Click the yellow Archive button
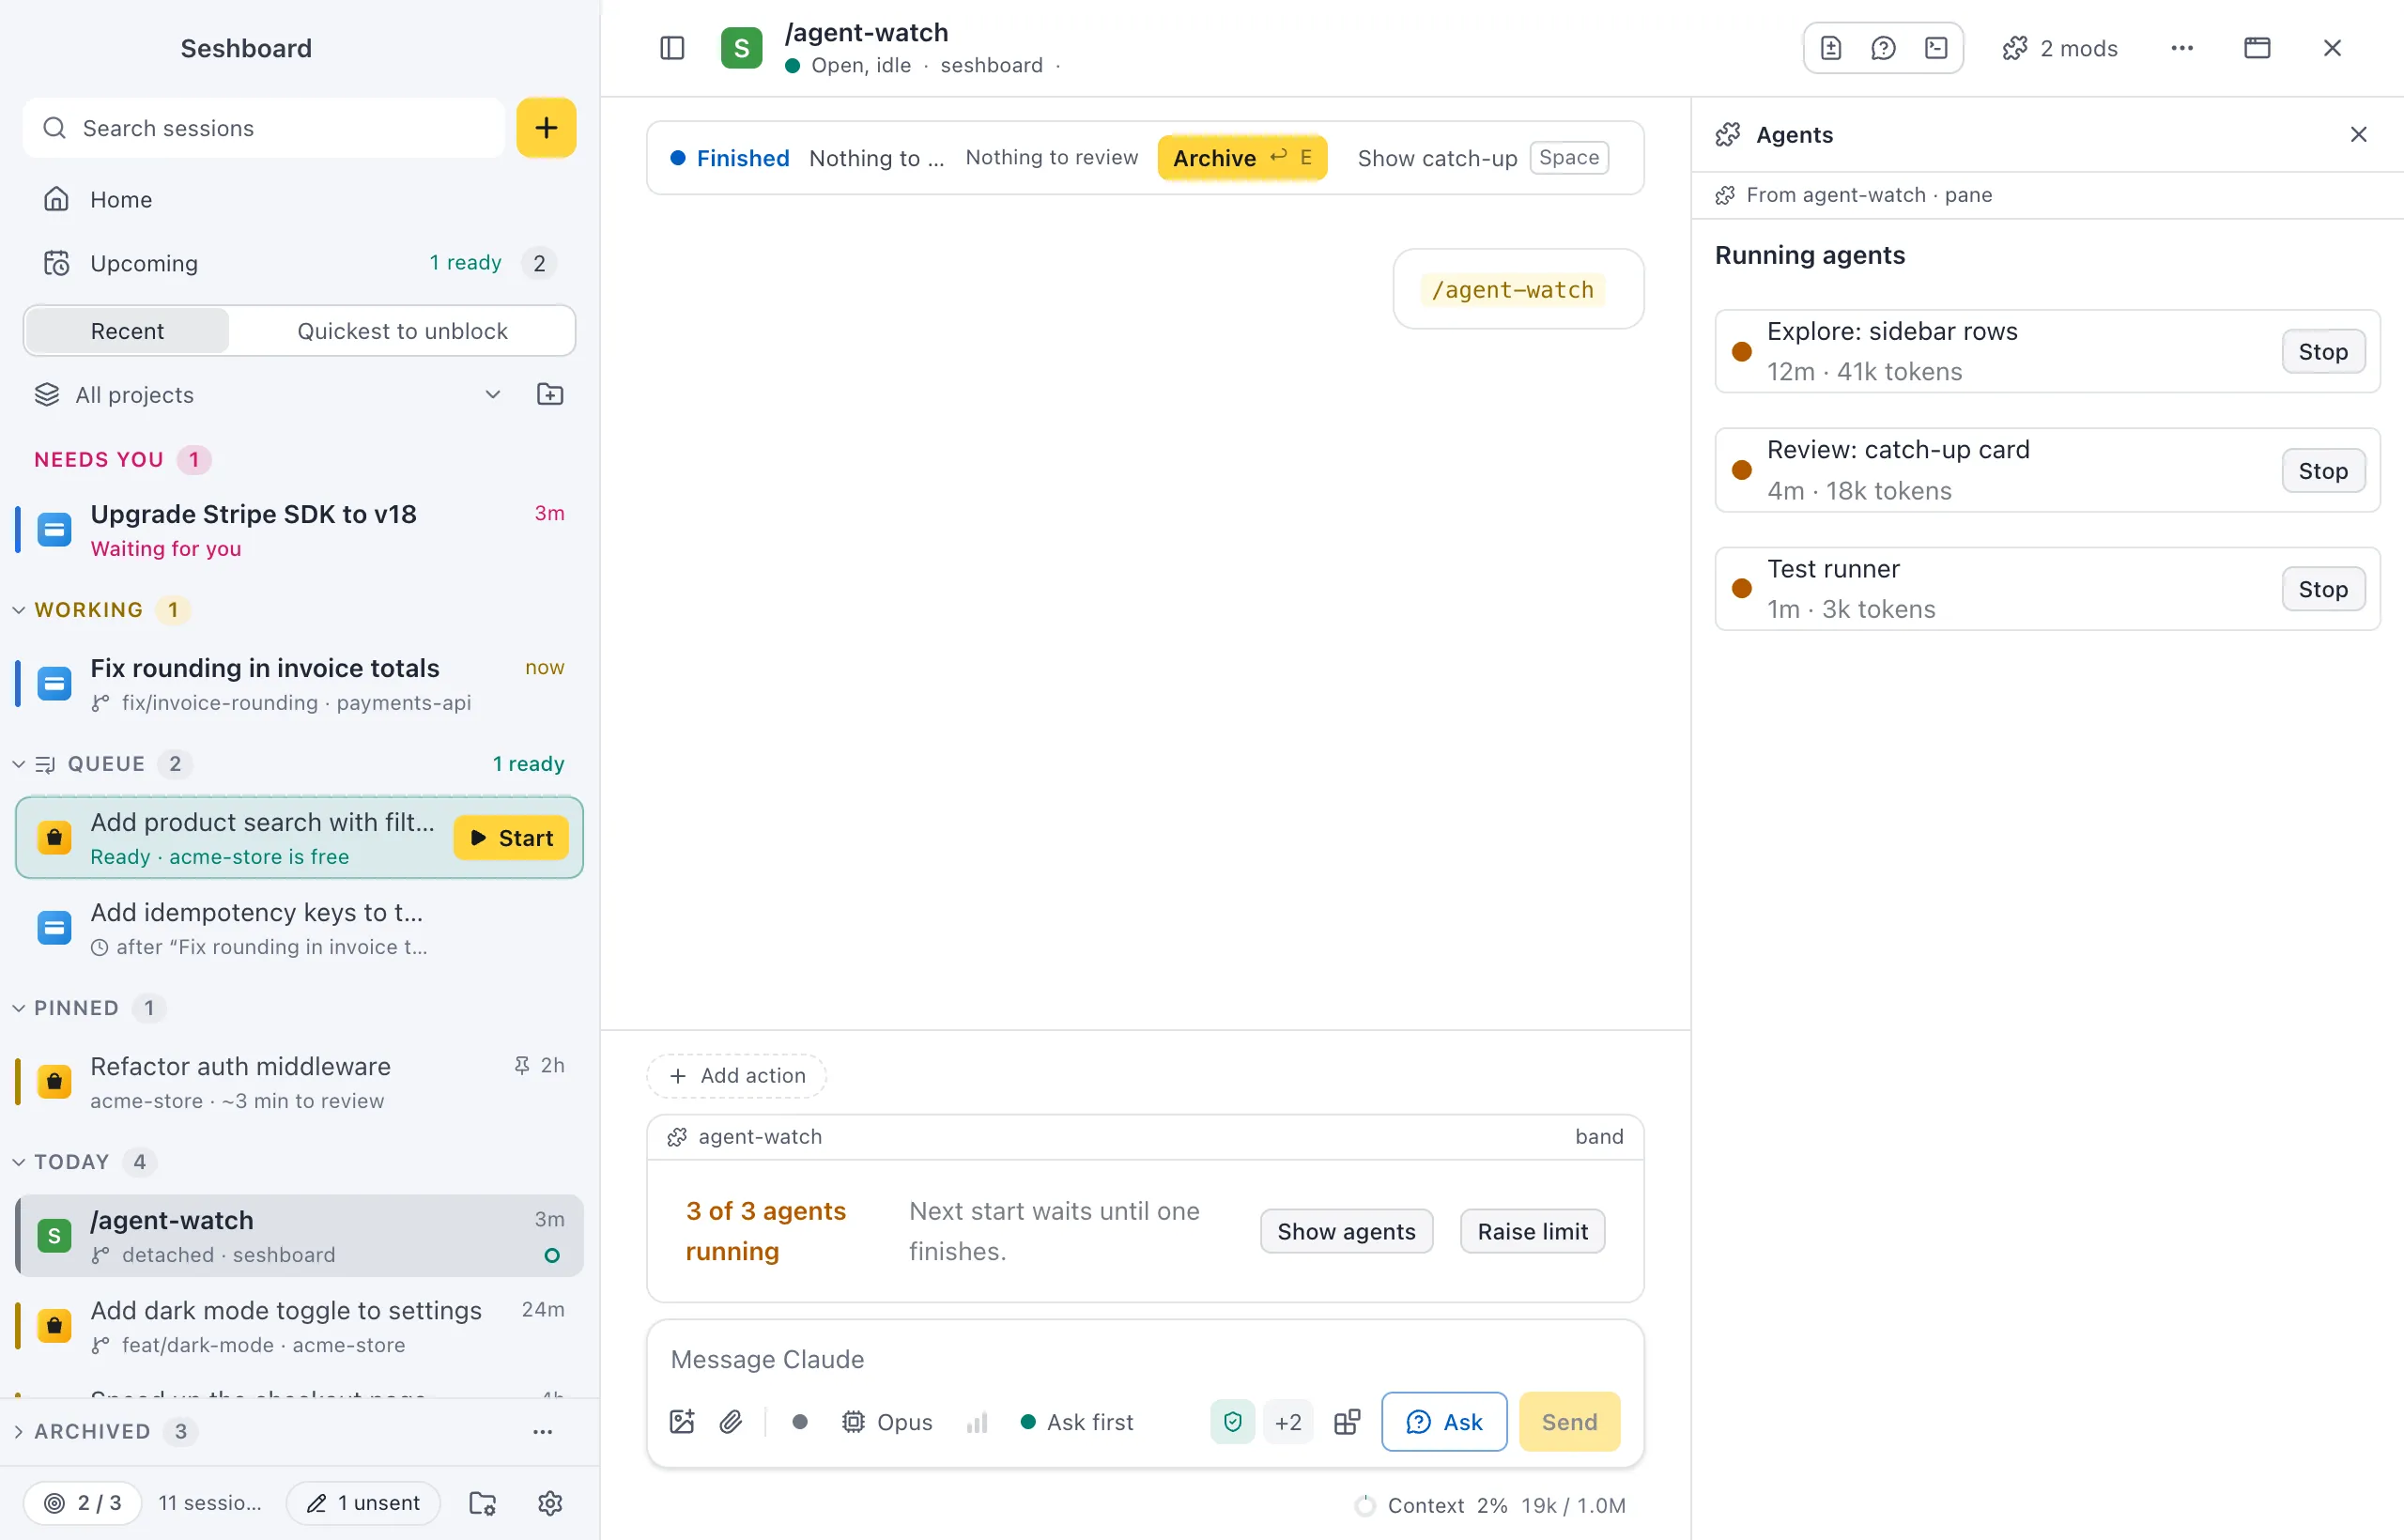The width and height of the screenshot is (2404, 1540). click(x=1242, y=157)
